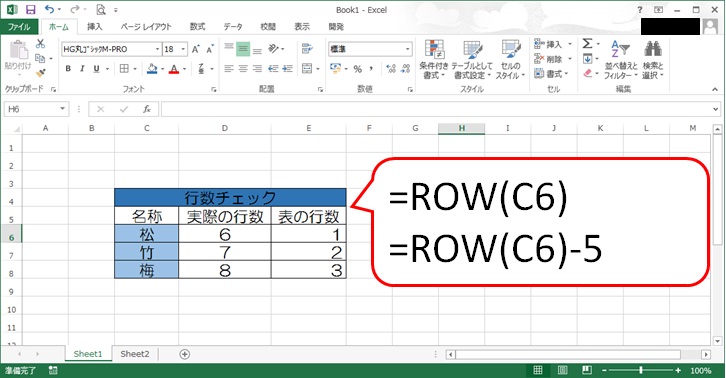Merge and center the selected cells

coord(307,69)
